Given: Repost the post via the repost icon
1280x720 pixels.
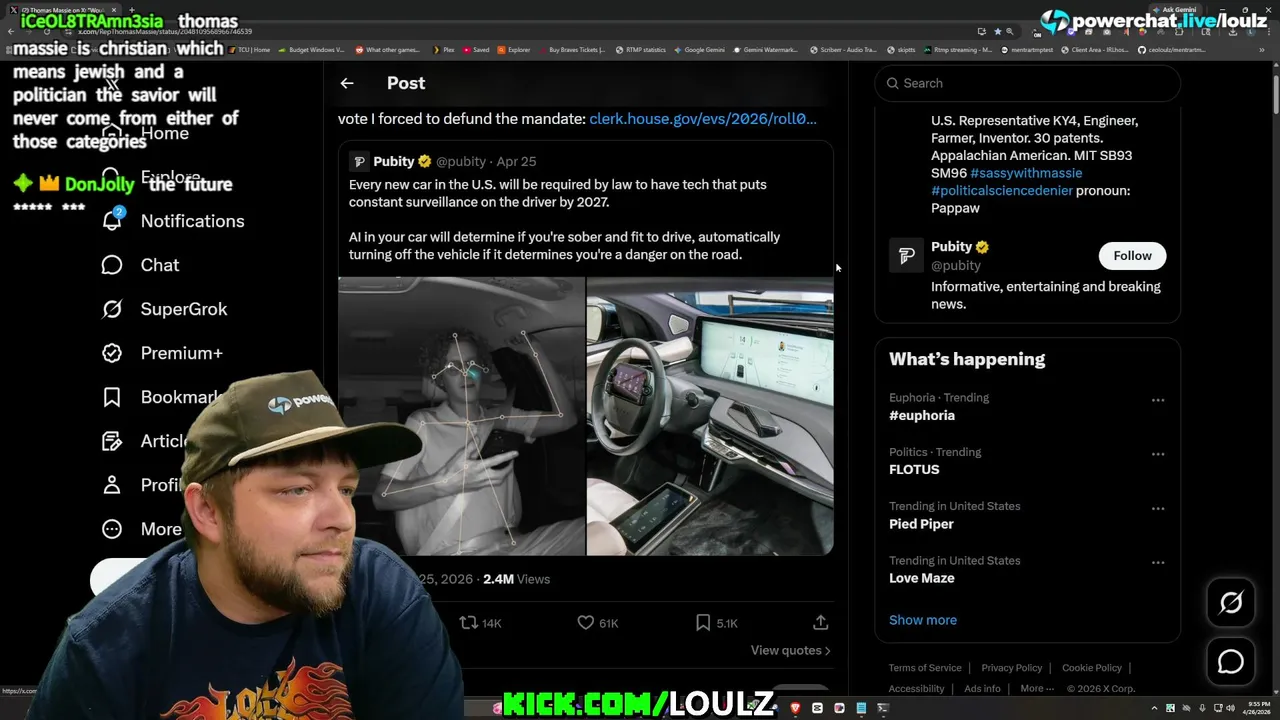Looking at the screenshot, I should pos(468,622).
